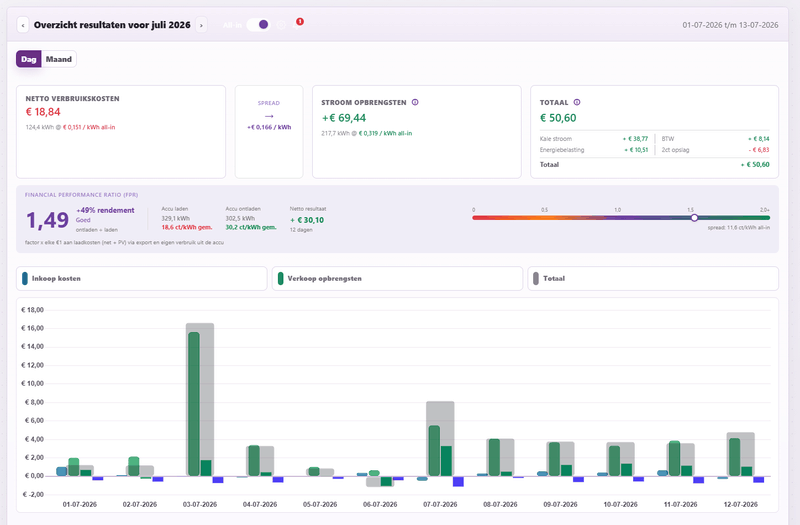Toggle the grey Totaal legend series
The height and width of the screenshot is (525, 800).
(x=653, y=279)
